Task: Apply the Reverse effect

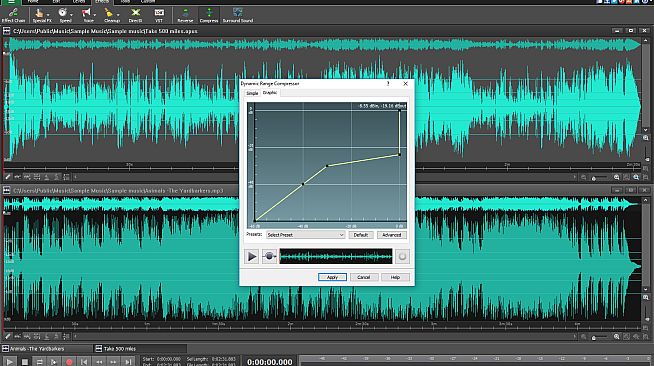Action: (x=185, y=15)
